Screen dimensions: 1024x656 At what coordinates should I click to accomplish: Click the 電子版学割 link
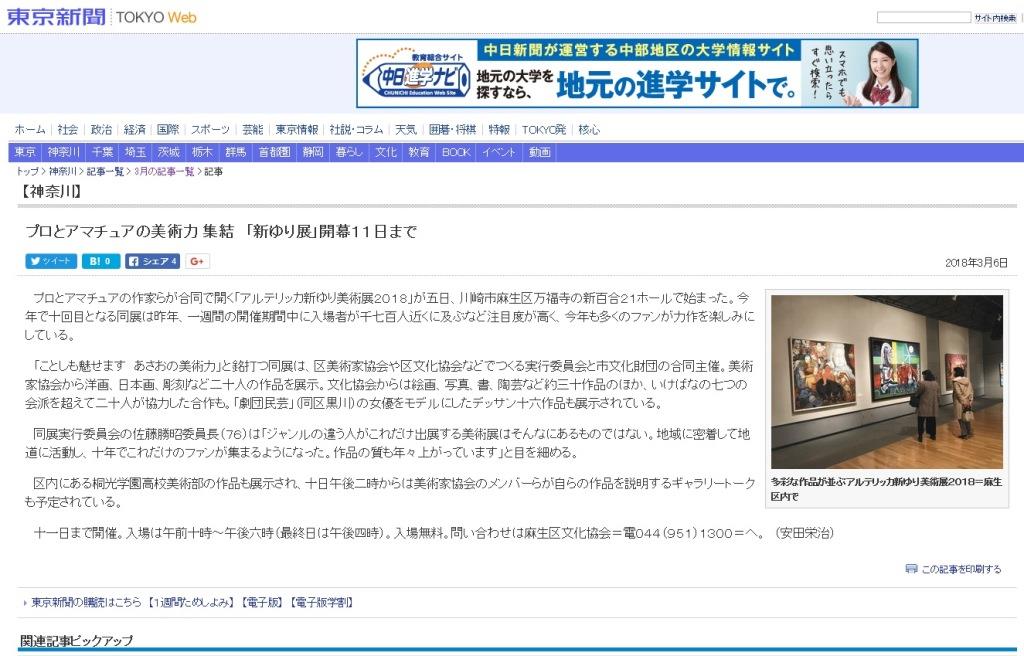pyautogui.click(x=320, y=603)
